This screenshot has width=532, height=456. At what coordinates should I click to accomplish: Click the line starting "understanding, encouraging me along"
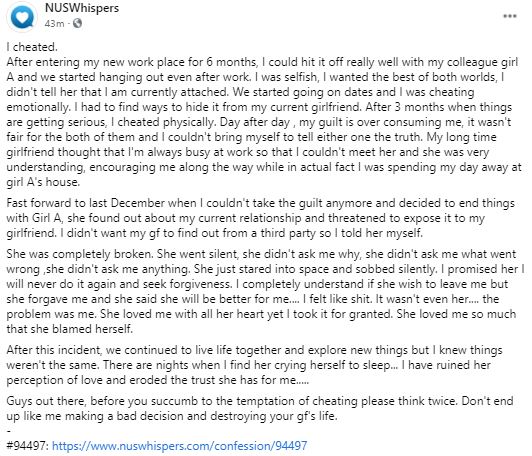pos(264,167)
